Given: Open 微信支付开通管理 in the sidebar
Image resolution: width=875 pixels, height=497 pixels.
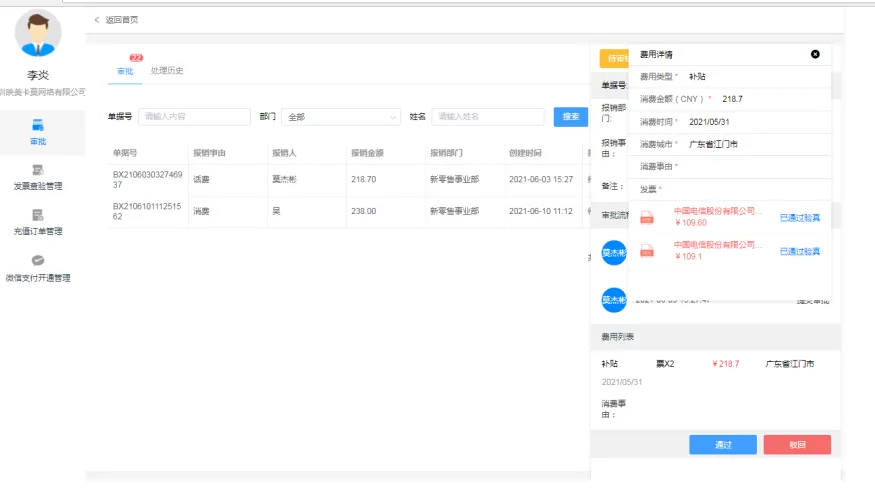Looking at the screenshot, I should pyautogui.click(x=38, y=268).
